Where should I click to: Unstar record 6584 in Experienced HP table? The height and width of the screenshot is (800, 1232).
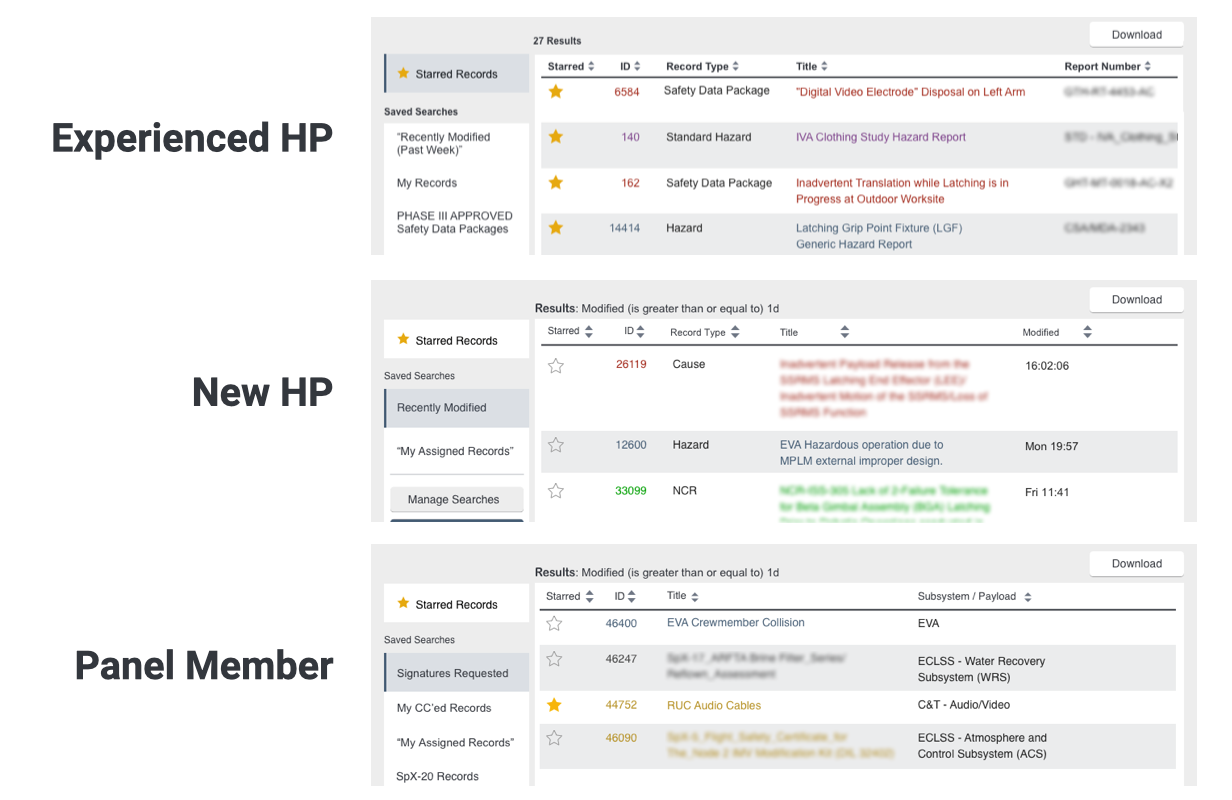click(x=556, y=91)
